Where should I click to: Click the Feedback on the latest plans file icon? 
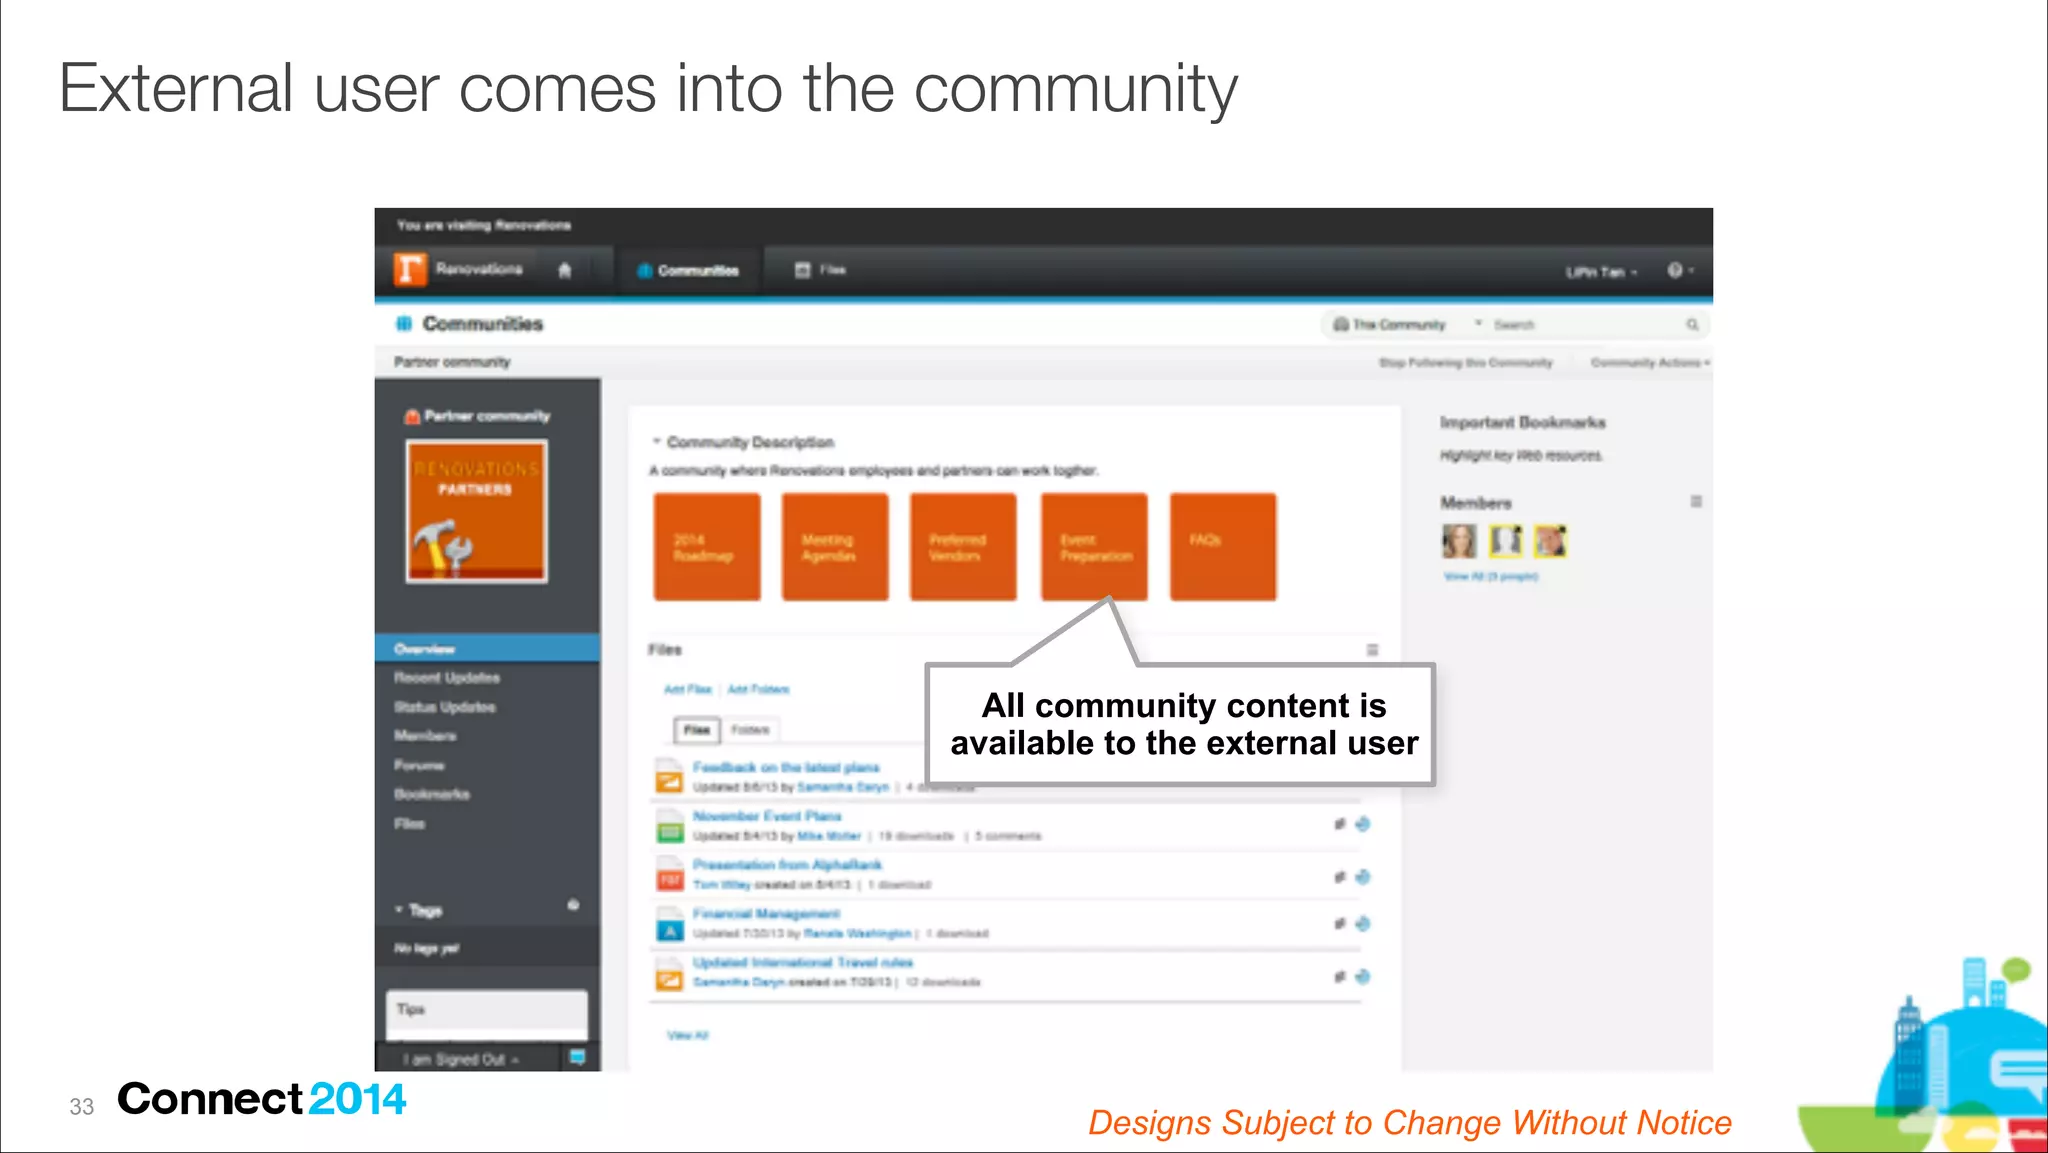[x=669, y=777]
